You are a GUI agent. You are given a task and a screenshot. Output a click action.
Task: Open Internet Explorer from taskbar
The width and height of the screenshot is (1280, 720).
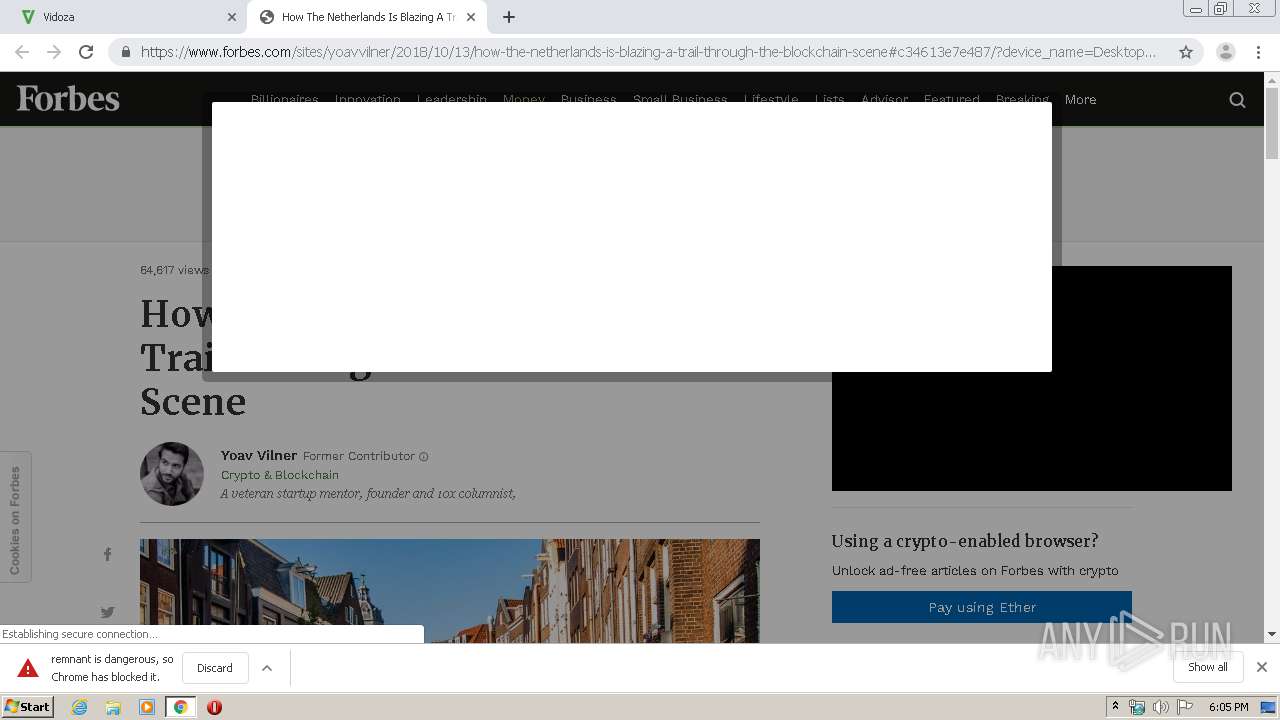click(79, 707)
